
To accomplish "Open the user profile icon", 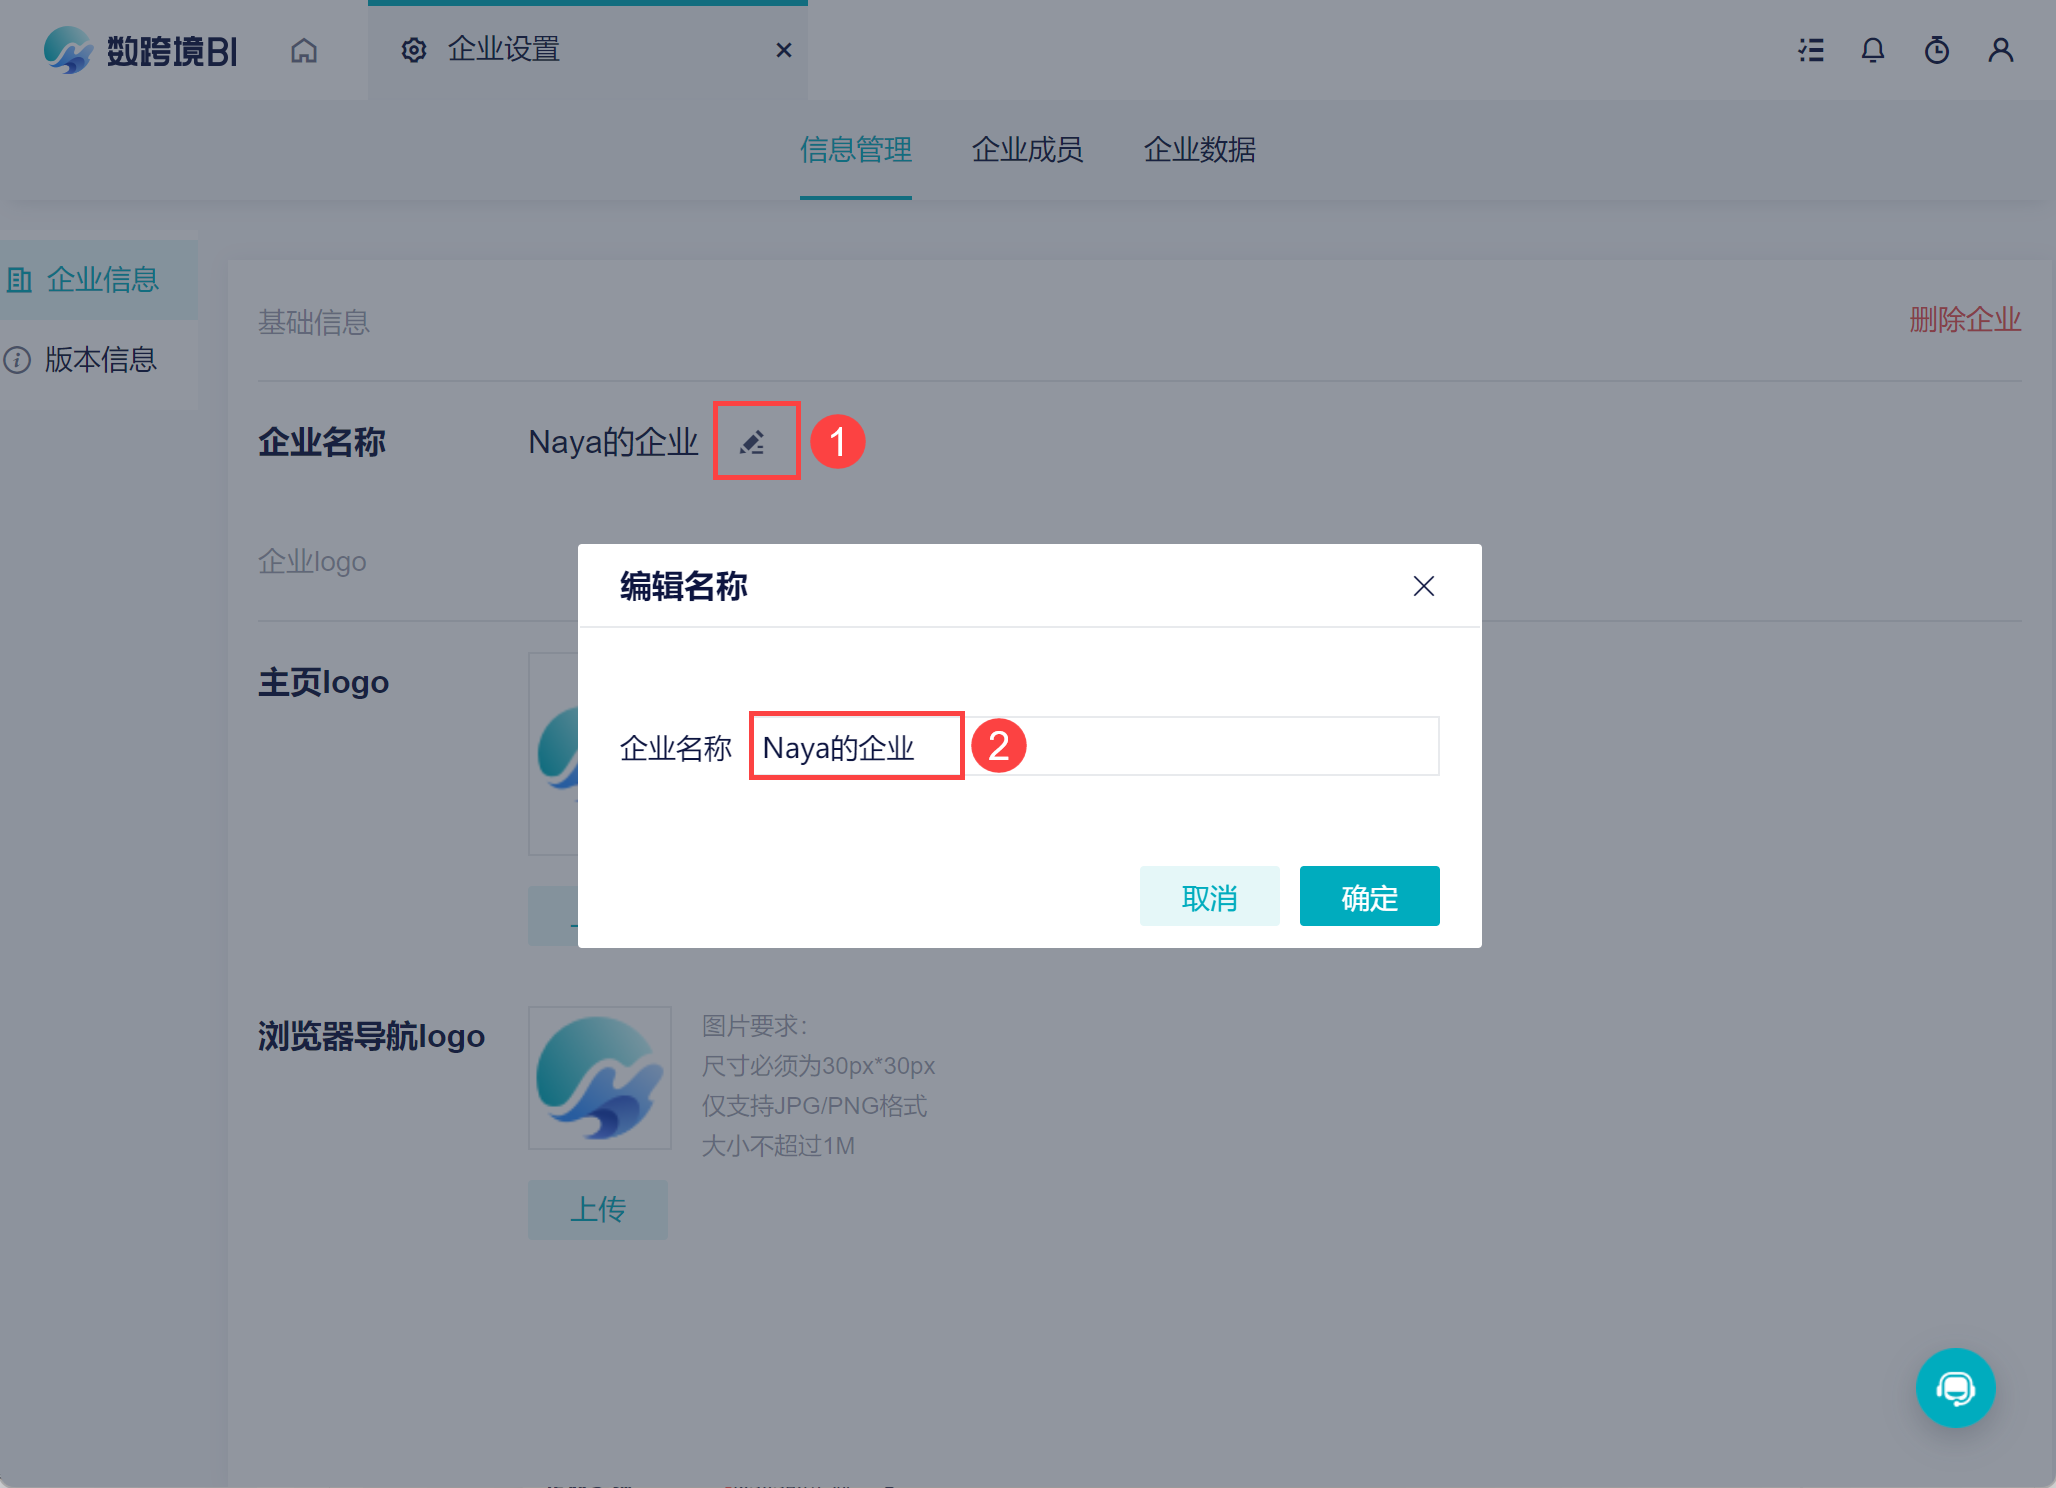I will click(x=2000, y=50).
